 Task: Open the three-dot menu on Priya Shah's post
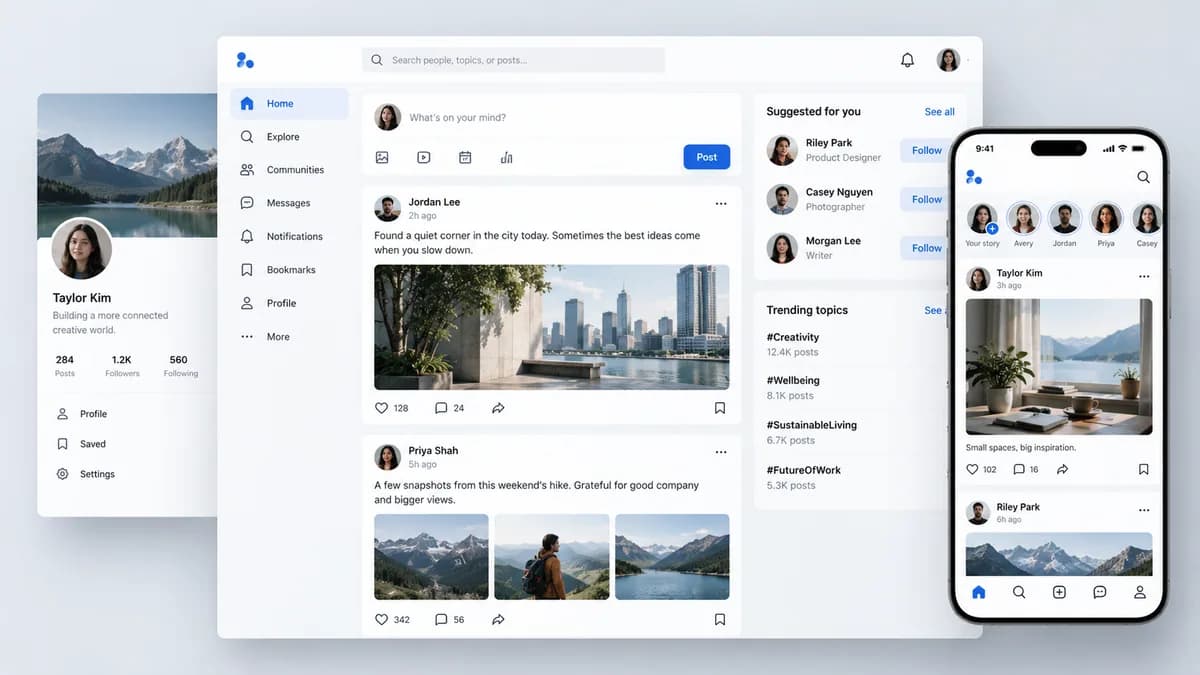click(x=721, y=452)
